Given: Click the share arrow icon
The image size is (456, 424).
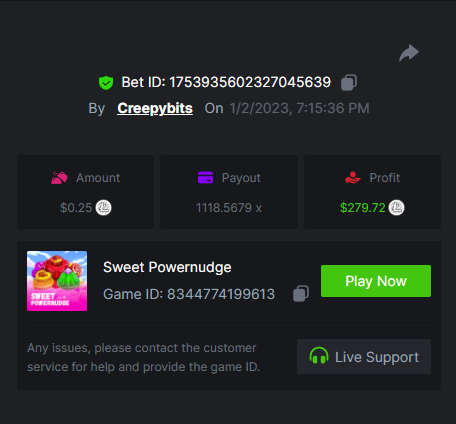Looking at the screenshot, I should [409, 53].
